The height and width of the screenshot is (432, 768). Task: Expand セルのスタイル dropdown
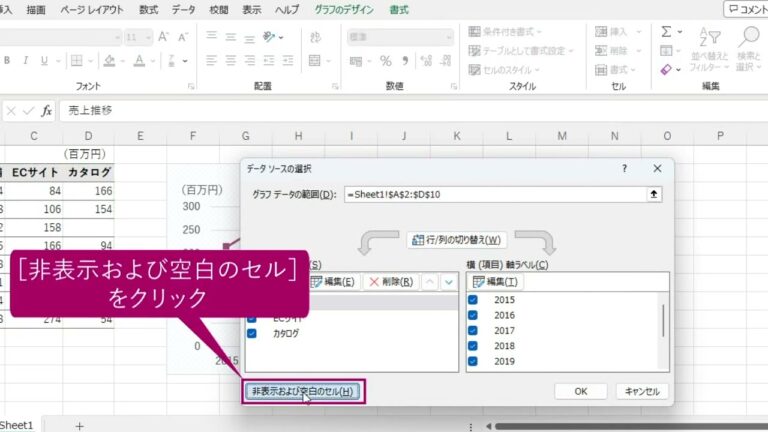coord(537,70)
